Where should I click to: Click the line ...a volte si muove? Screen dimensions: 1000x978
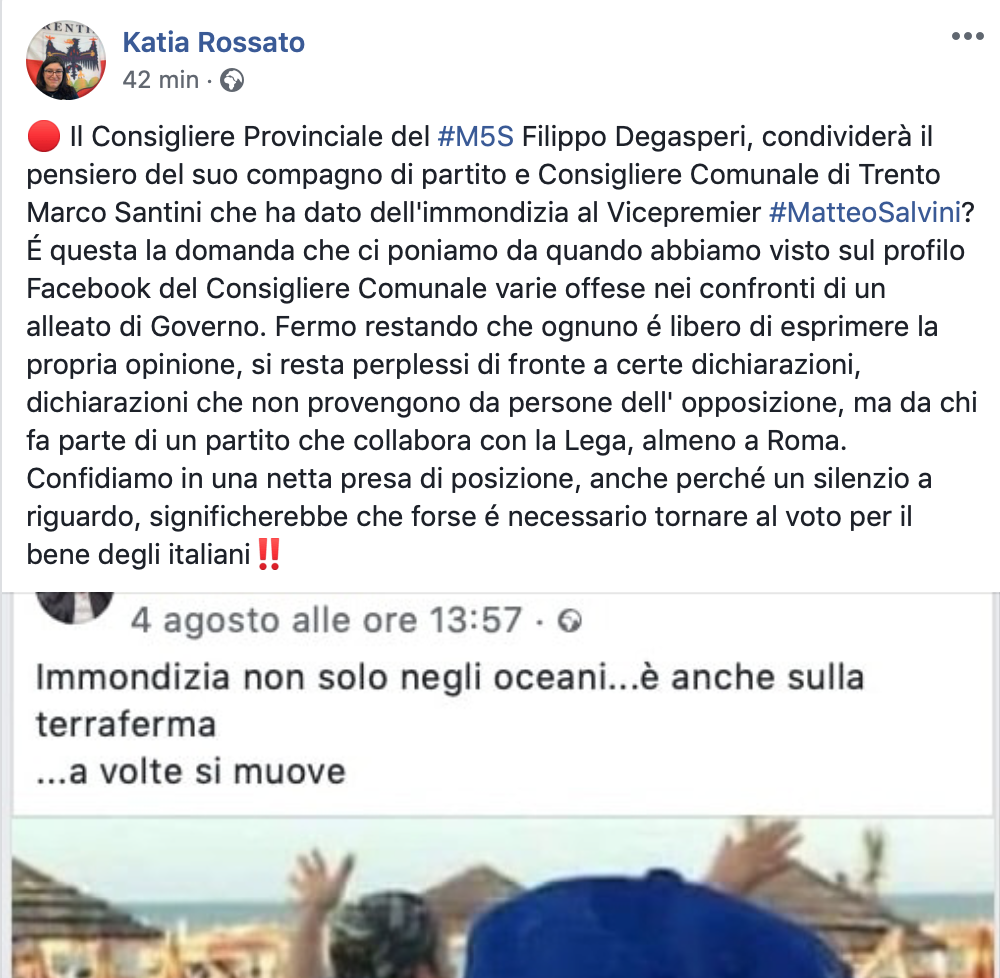click(191, 772)
